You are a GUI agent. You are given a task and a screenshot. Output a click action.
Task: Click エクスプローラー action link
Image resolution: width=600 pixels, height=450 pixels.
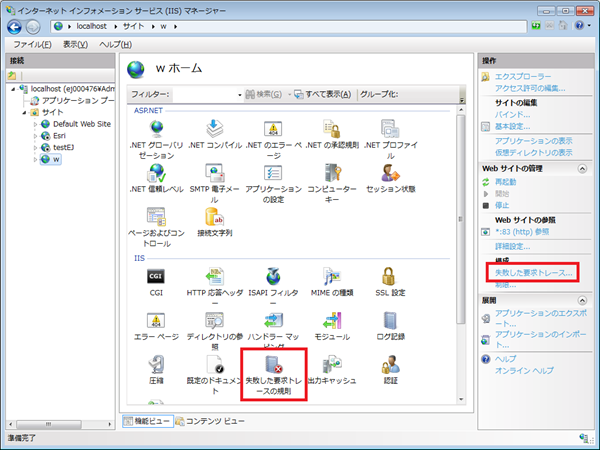click(523, 77)
